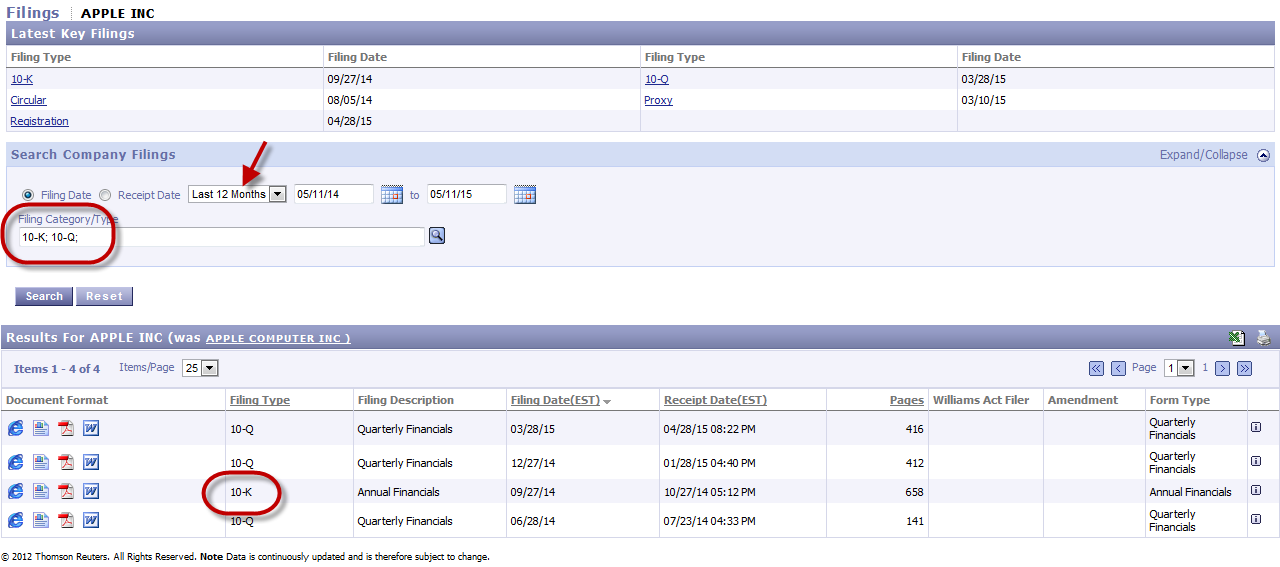Select the Receipt Date radio button
This screenshot has width=1280, height=567.
point(105,195)
